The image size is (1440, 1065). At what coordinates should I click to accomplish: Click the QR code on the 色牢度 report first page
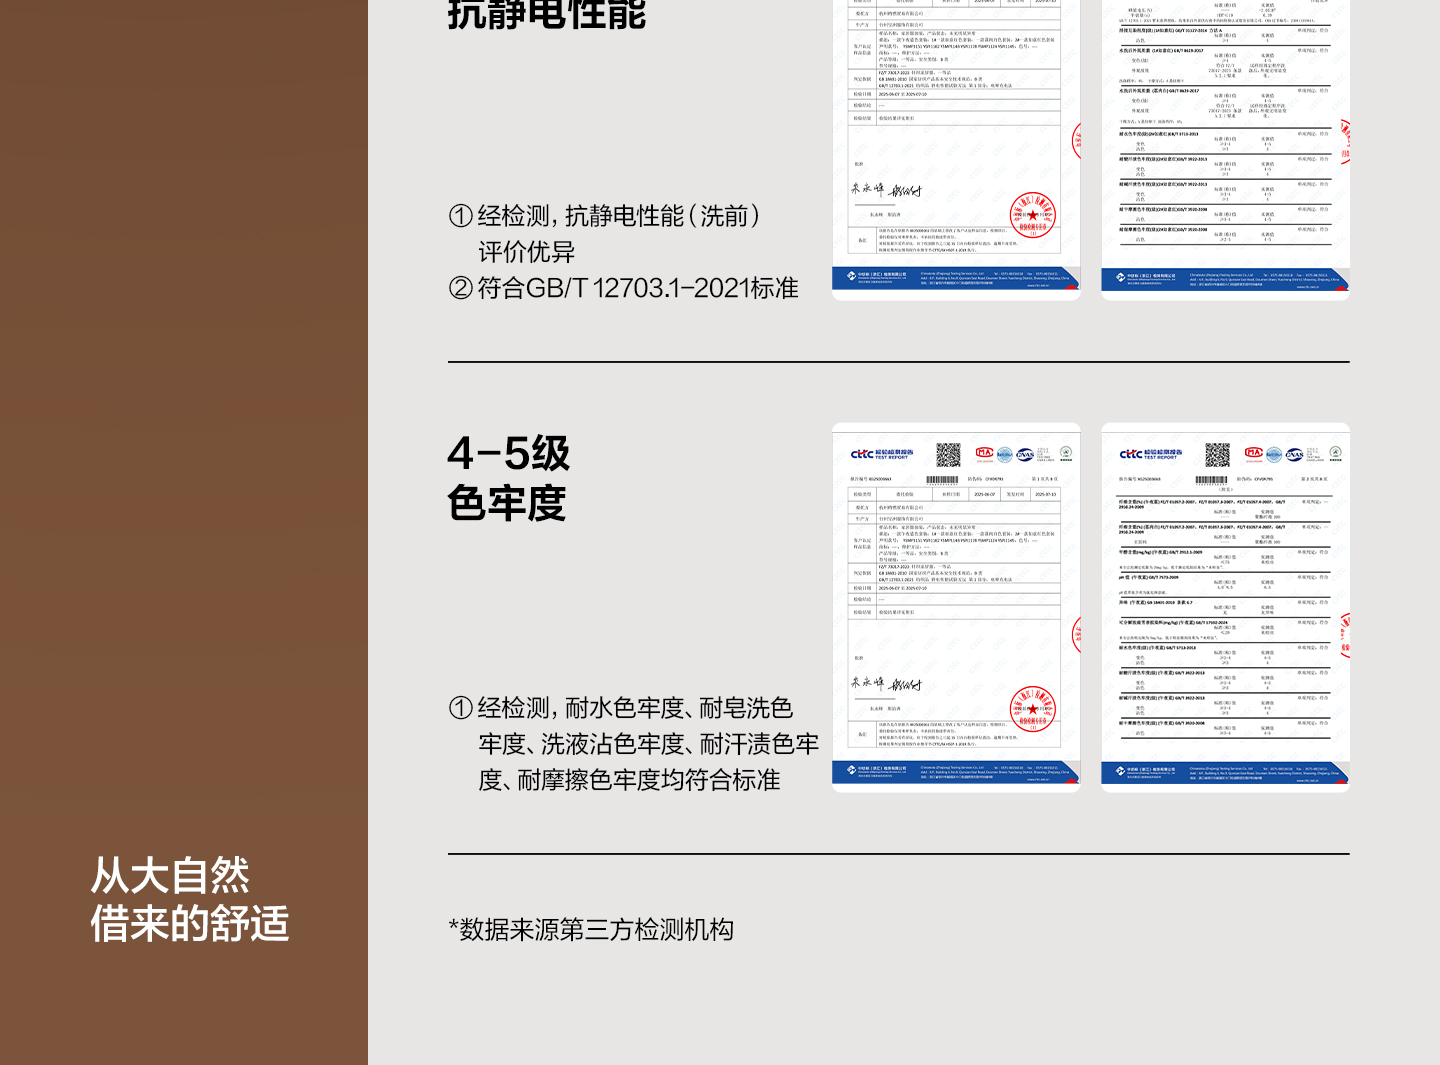coord(948,455)
